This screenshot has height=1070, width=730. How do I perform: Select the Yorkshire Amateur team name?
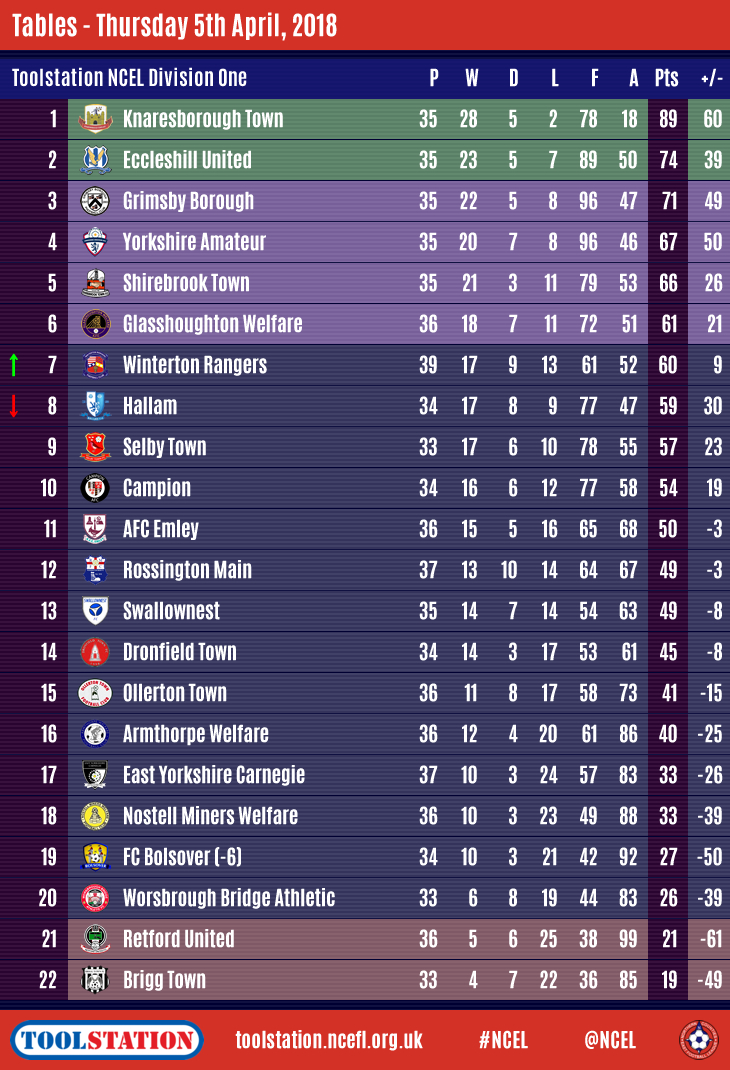coord(194,242)
